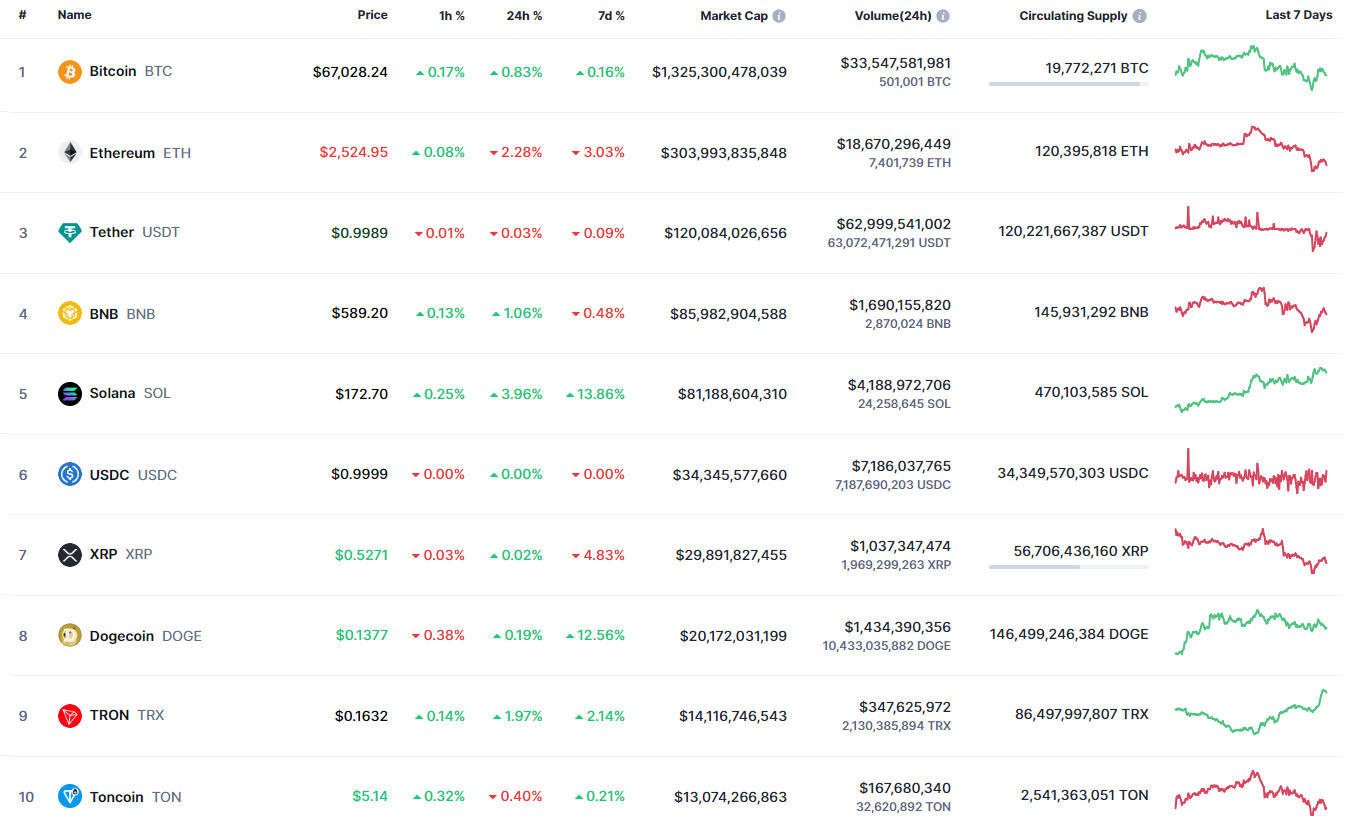The image size is (1361, 834).
Task: Open Solana's last 7 days chart
Action: pos(1251,390)
